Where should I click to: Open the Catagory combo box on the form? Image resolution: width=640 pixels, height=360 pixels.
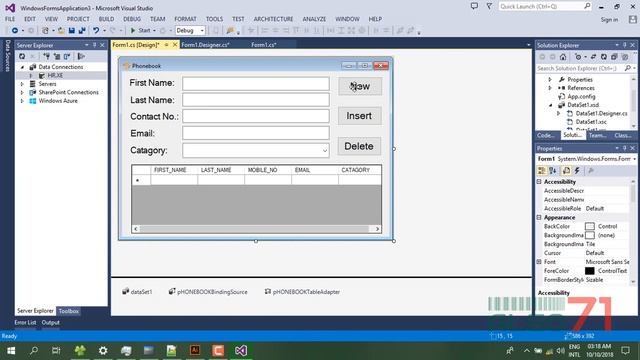[x=324, y=151]
